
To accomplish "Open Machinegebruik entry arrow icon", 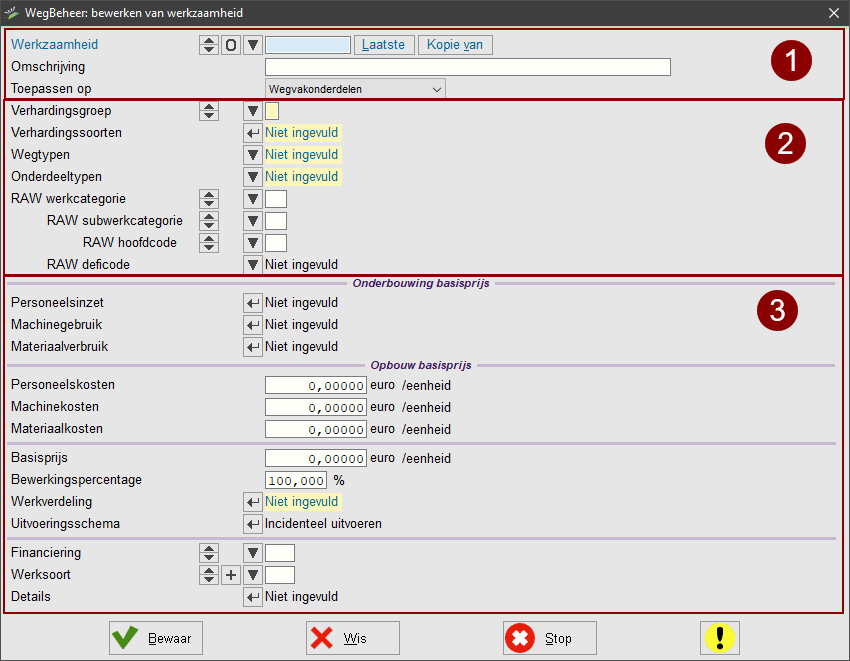I will 253,325.
